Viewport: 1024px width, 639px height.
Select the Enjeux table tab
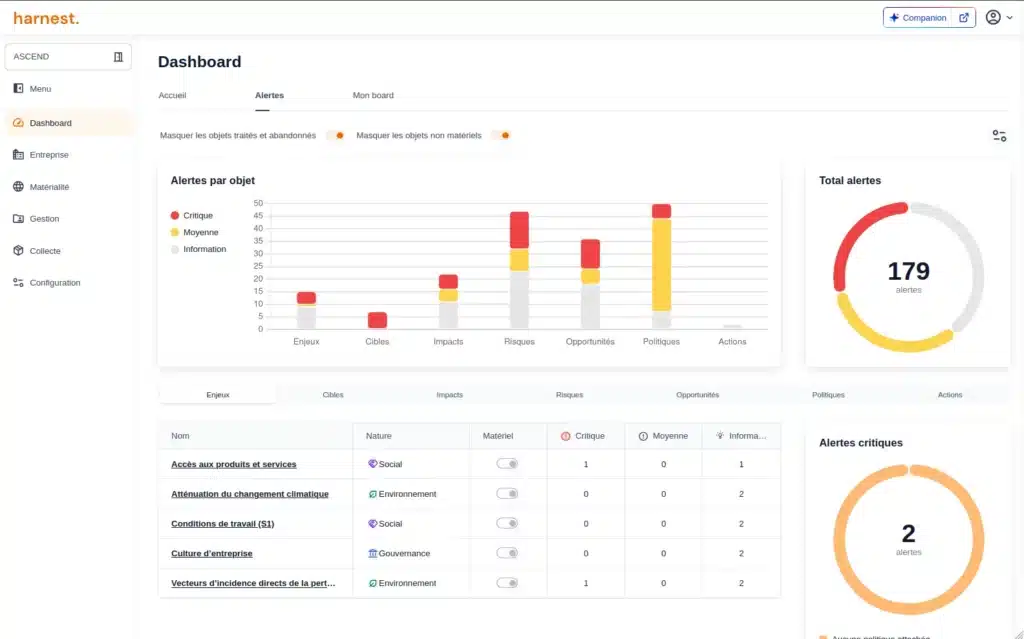[x=217, y=395]
